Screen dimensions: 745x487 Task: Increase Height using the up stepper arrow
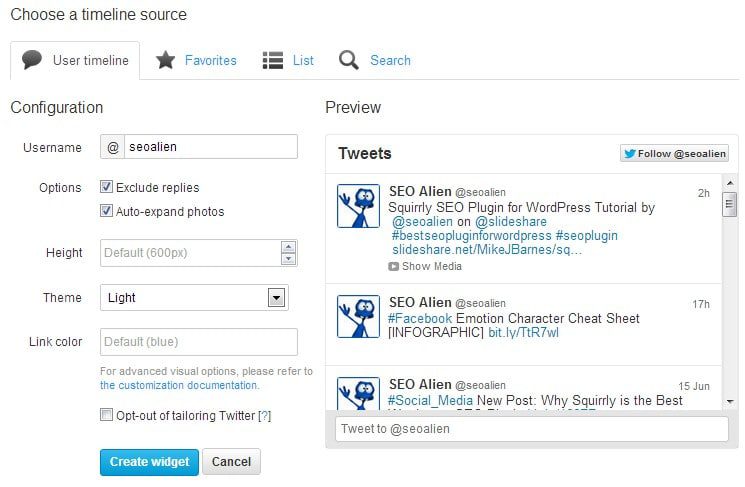click(288, 247)
